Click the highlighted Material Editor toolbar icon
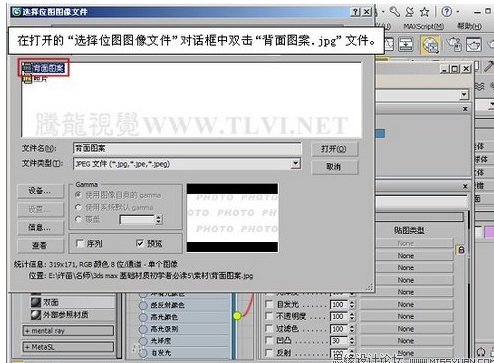The width and height of the screenshot is (494, 363). tap(430, 45)
